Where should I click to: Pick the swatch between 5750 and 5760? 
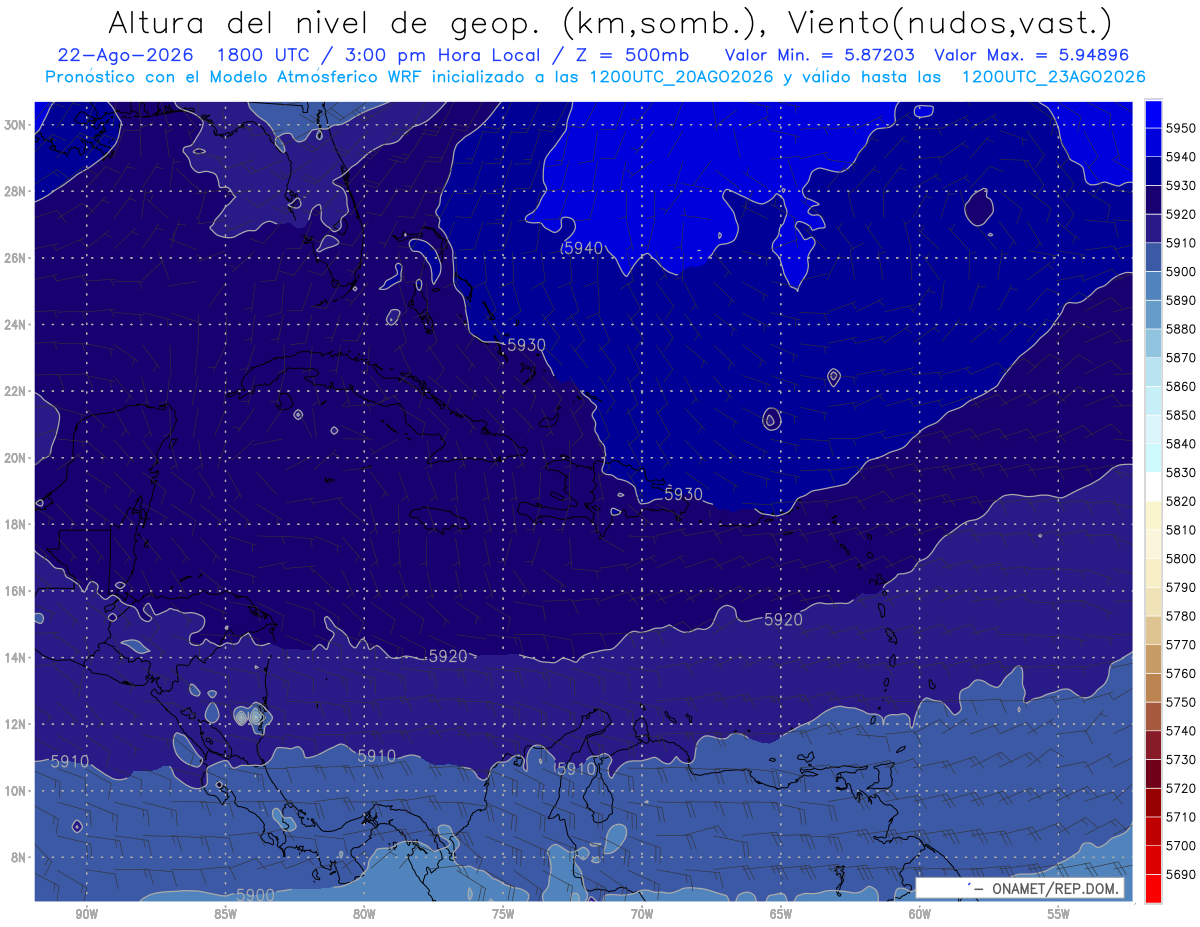pyautogui.click(x=1152, y=688)
